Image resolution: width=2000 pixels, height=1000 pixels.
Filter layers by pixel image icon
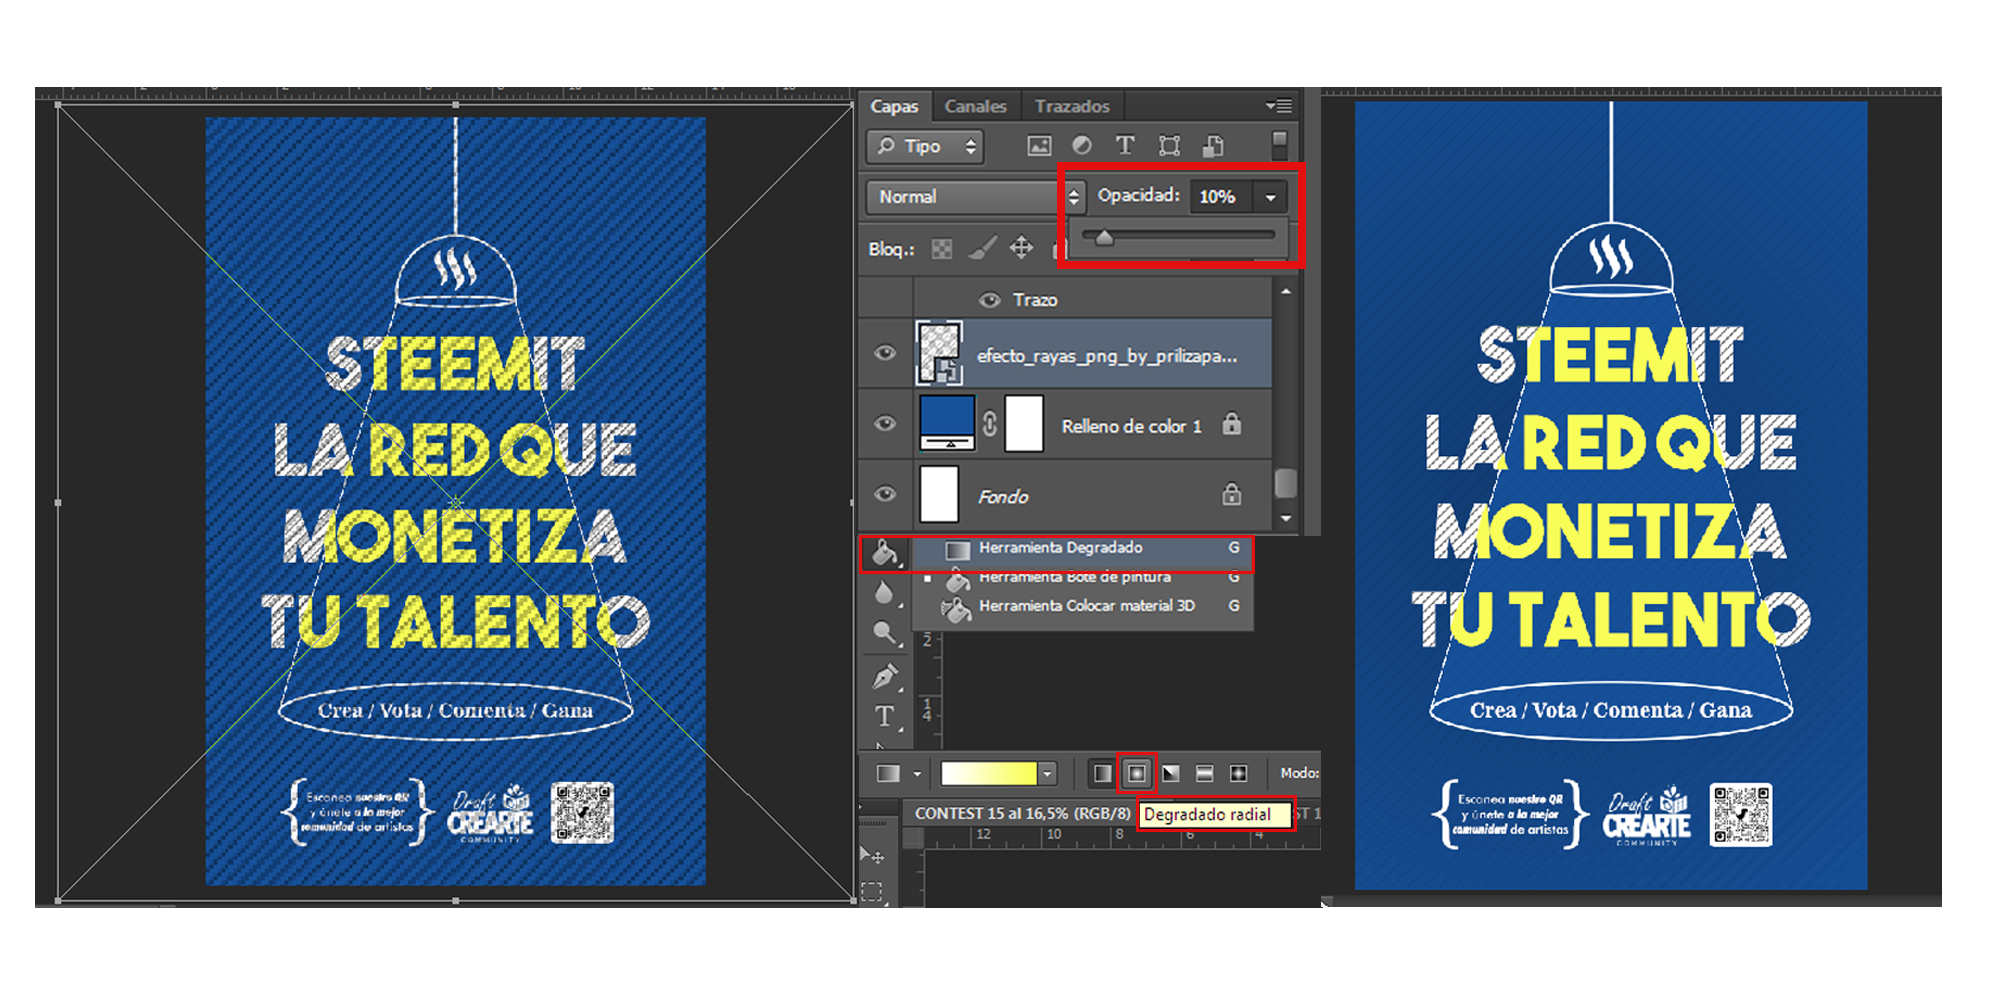(x=1039, y=146)
